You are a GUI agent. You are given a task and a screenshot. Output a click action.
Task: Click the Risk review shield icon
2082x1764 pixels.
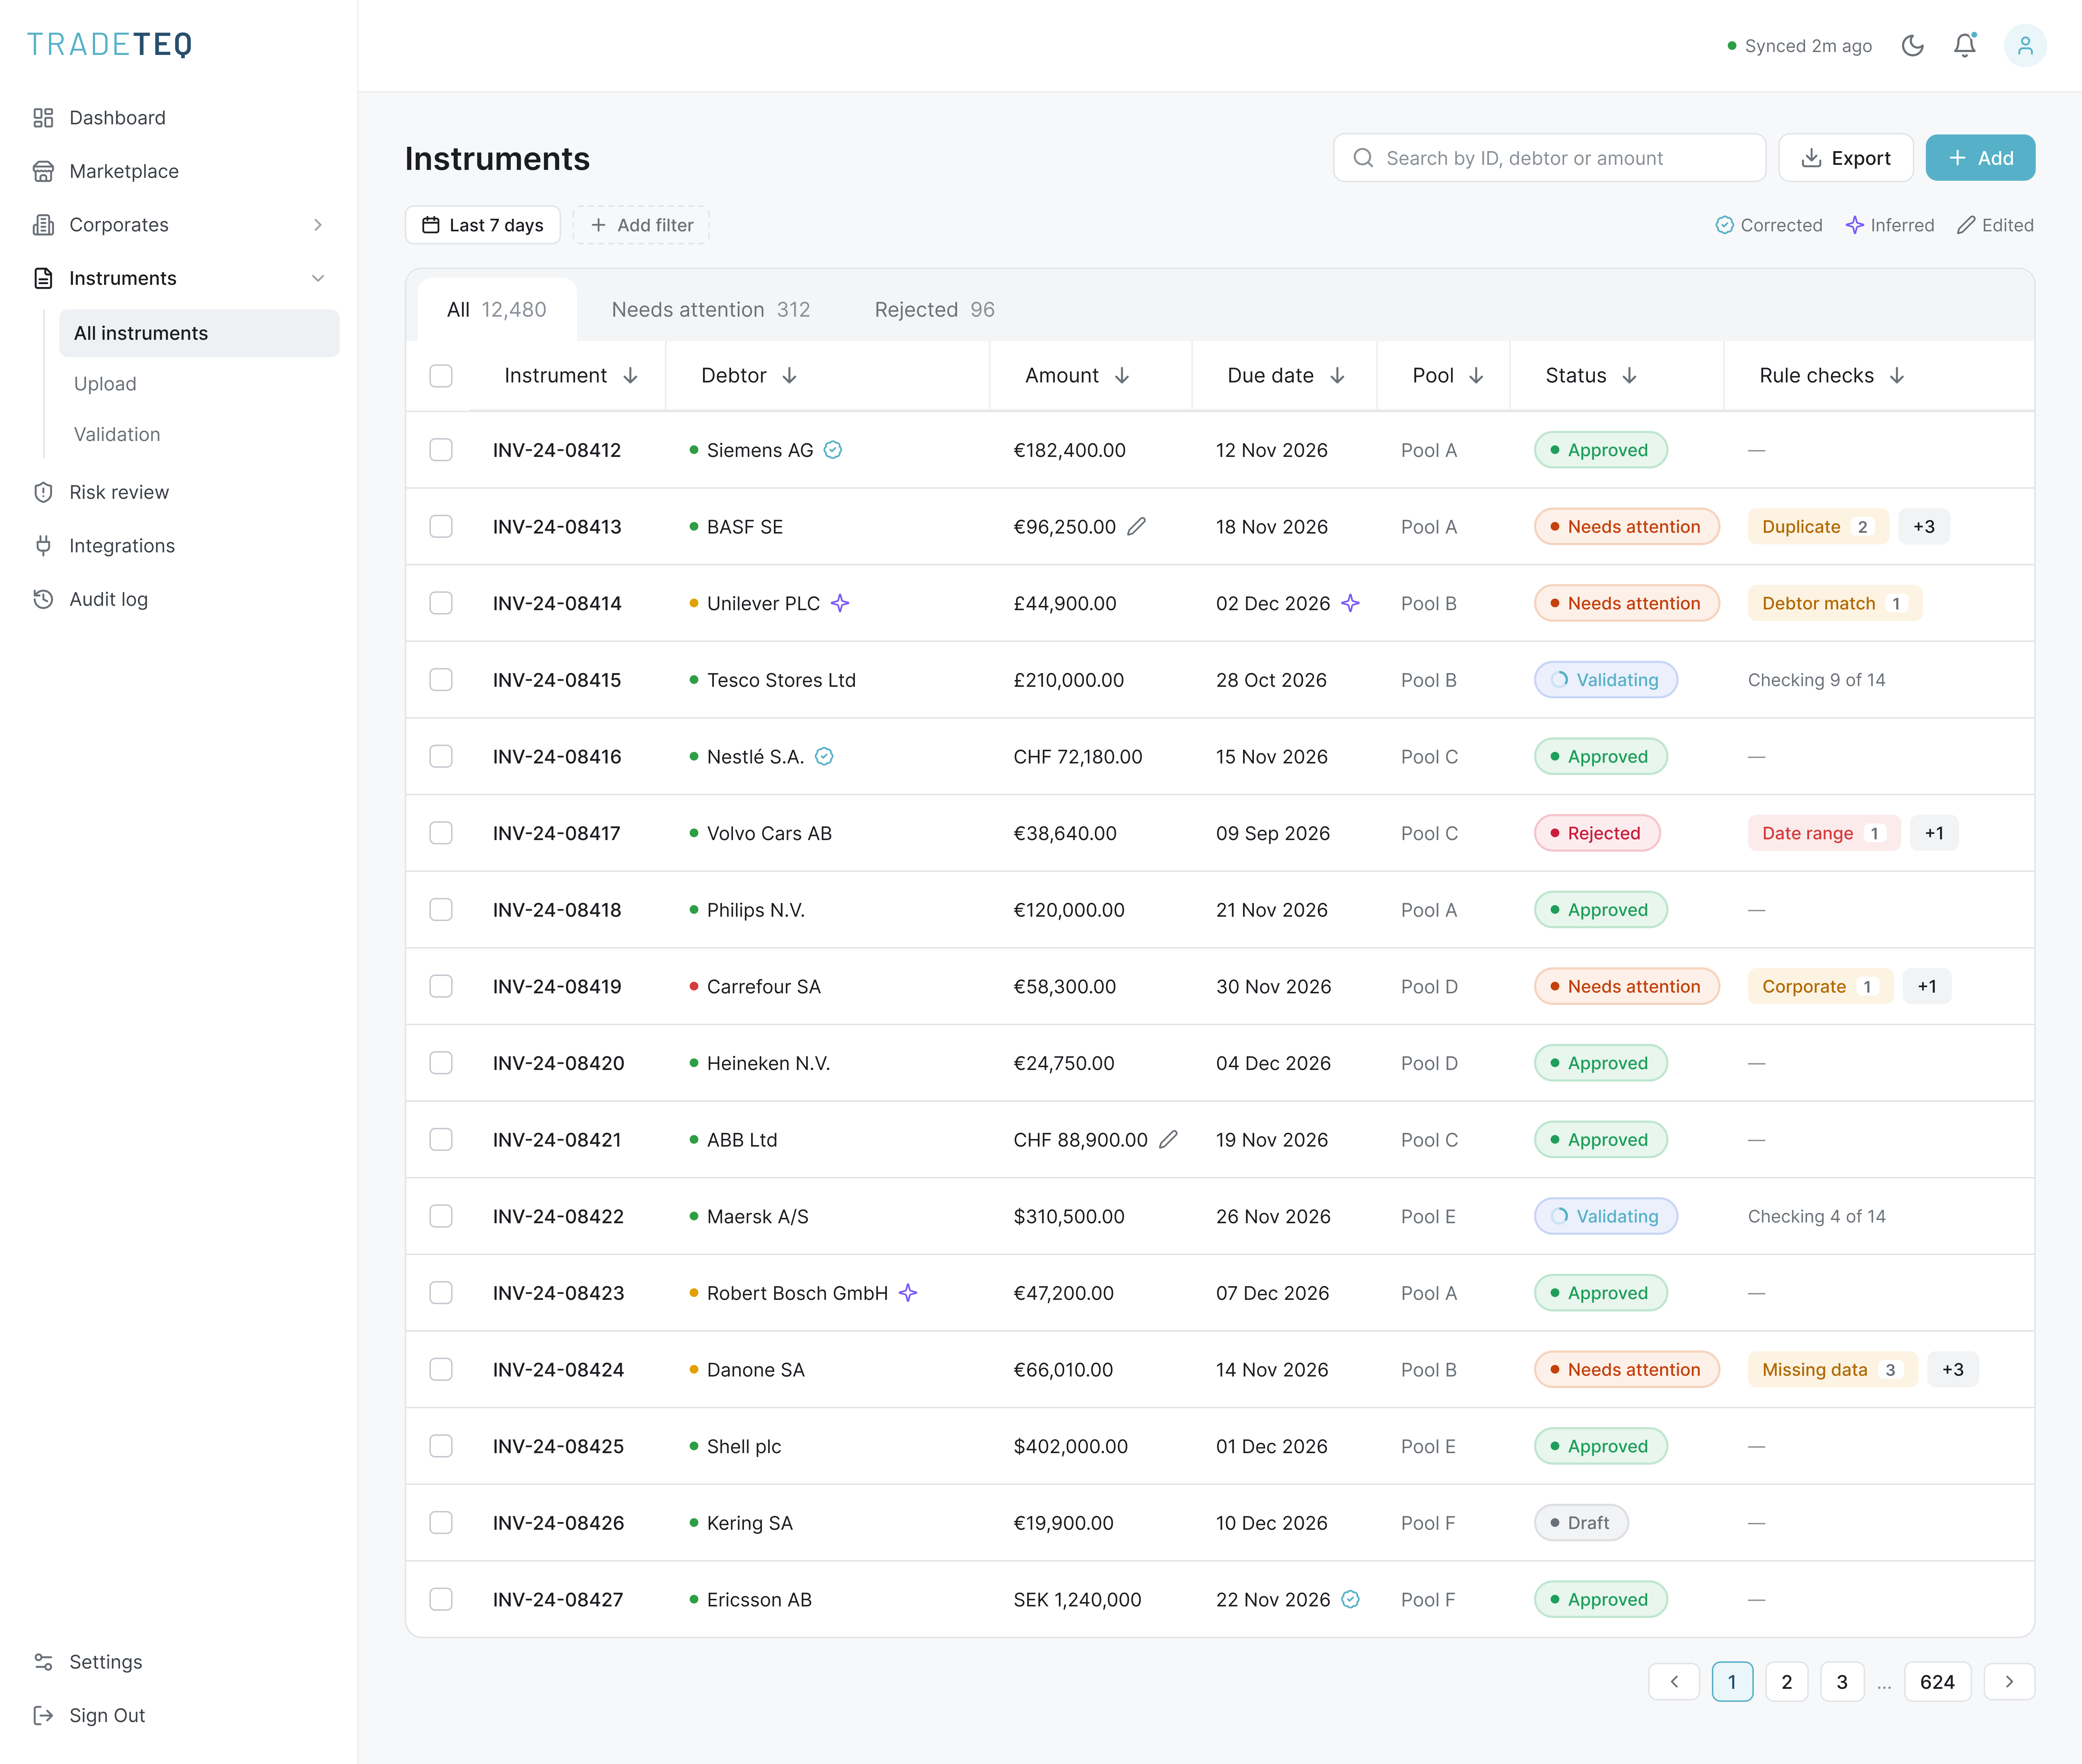coord(43,492)
